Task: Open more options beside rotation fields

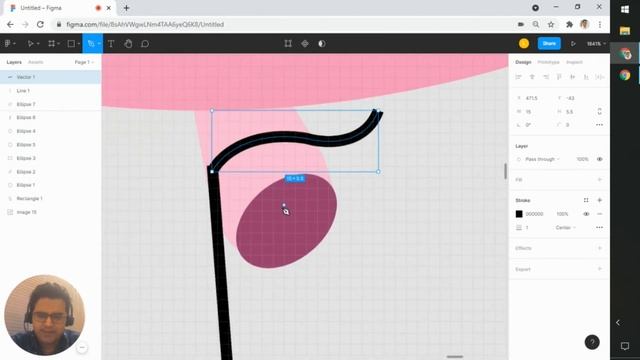Action: (600, 125)
